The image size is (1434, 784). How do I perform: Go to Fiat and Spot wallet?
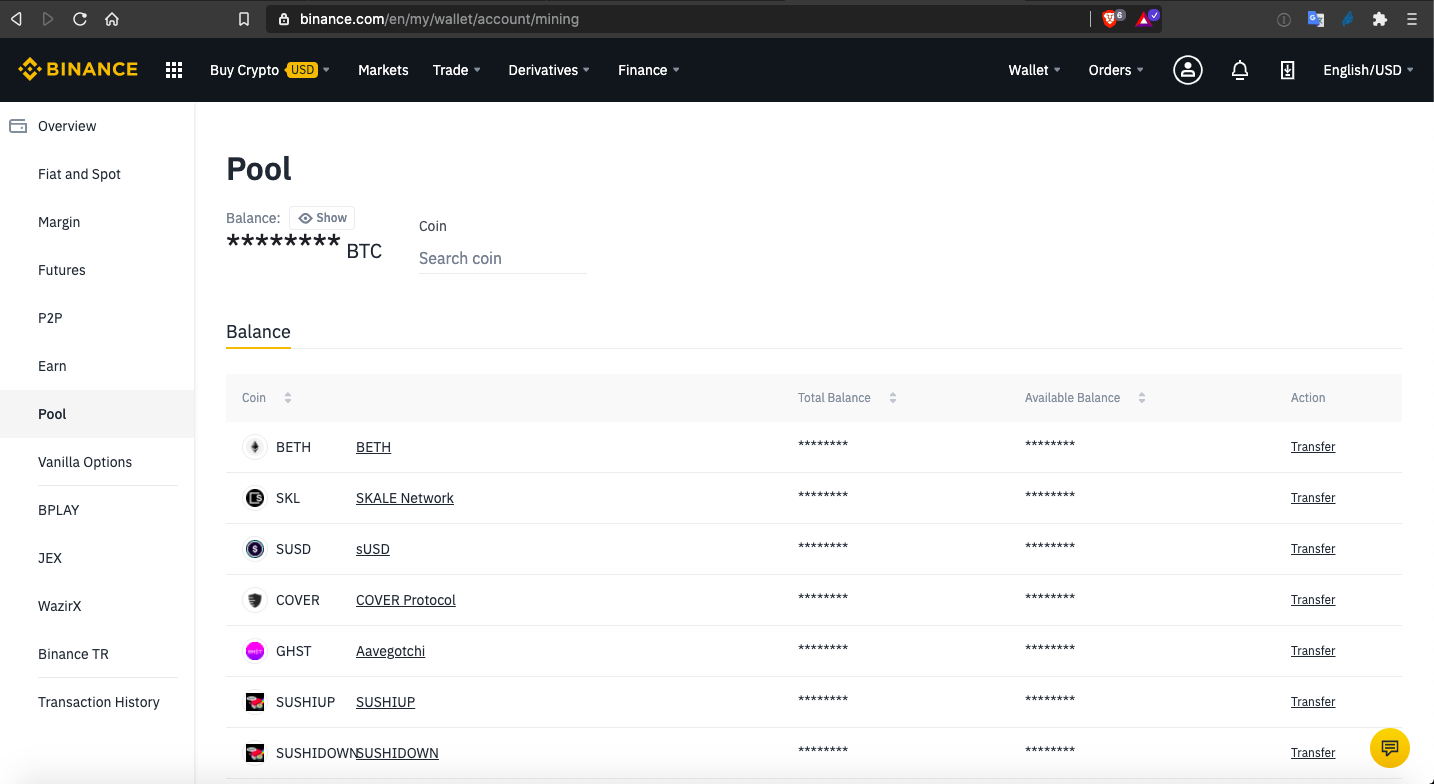(79, 174)
